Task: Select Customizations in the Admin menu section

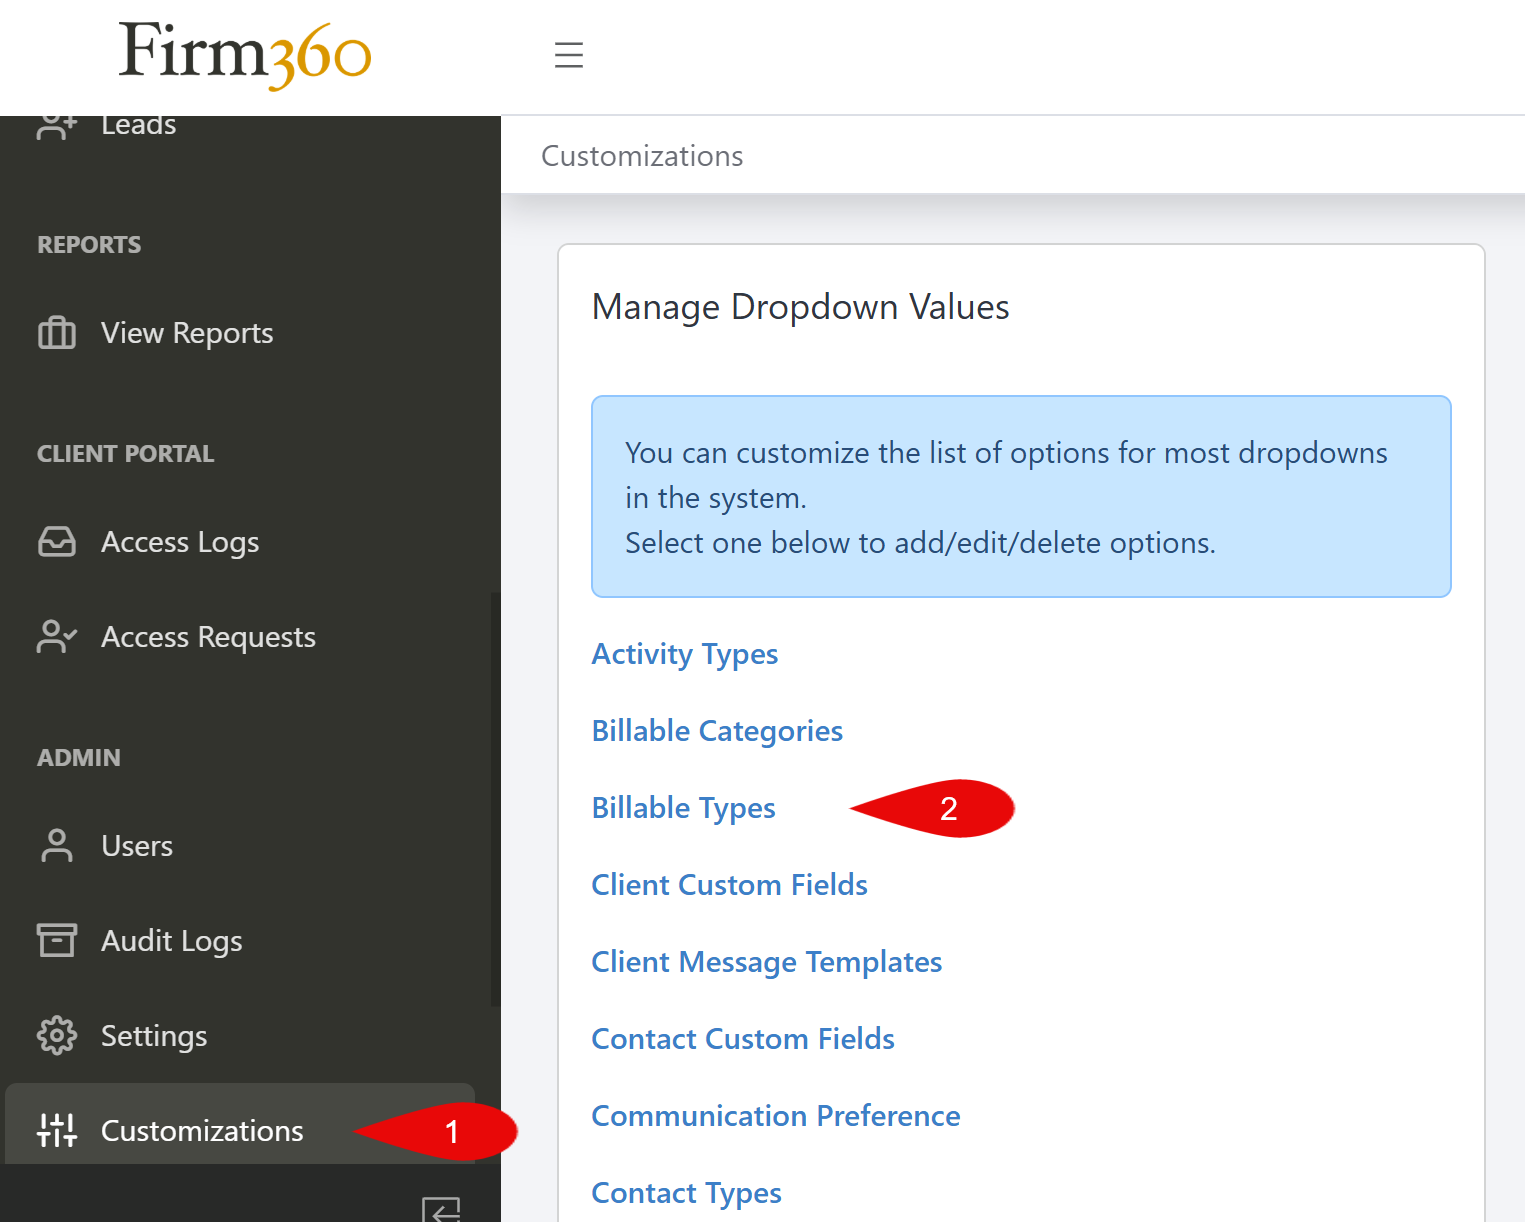Action: coord(201,1130)
